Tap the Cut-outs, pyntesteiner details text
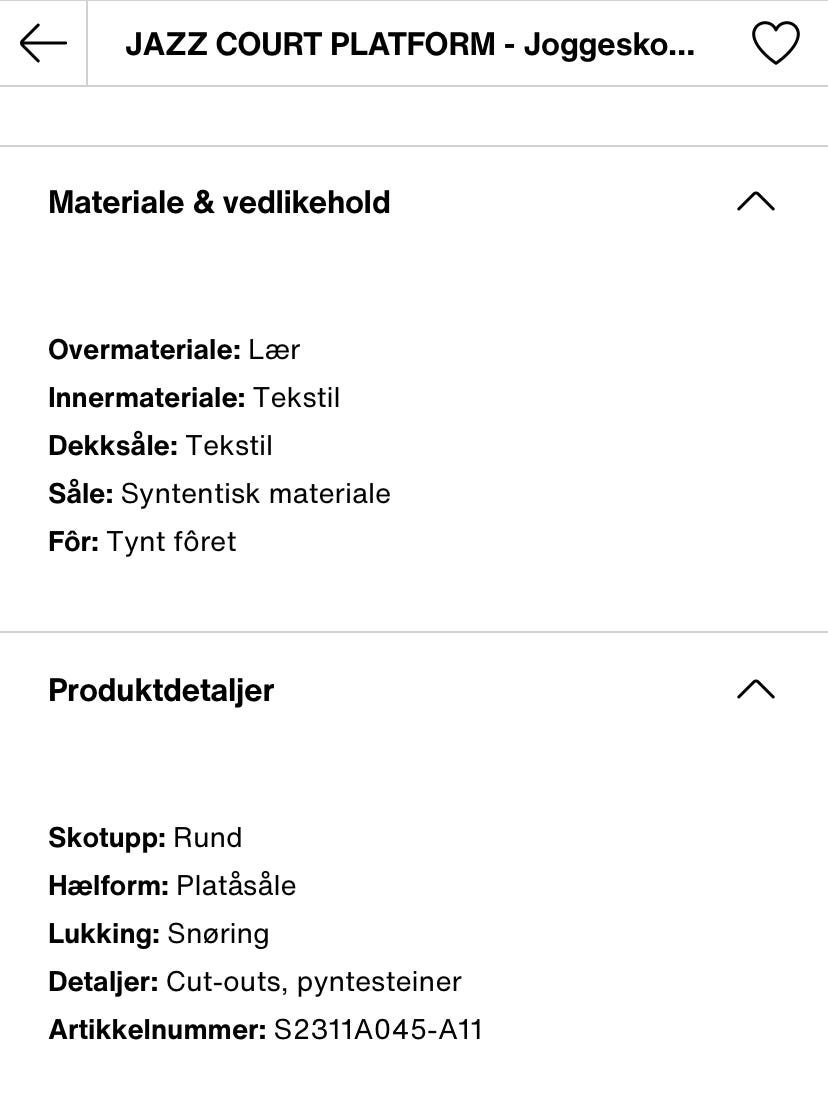828x1093 pixels. point(254,981)
